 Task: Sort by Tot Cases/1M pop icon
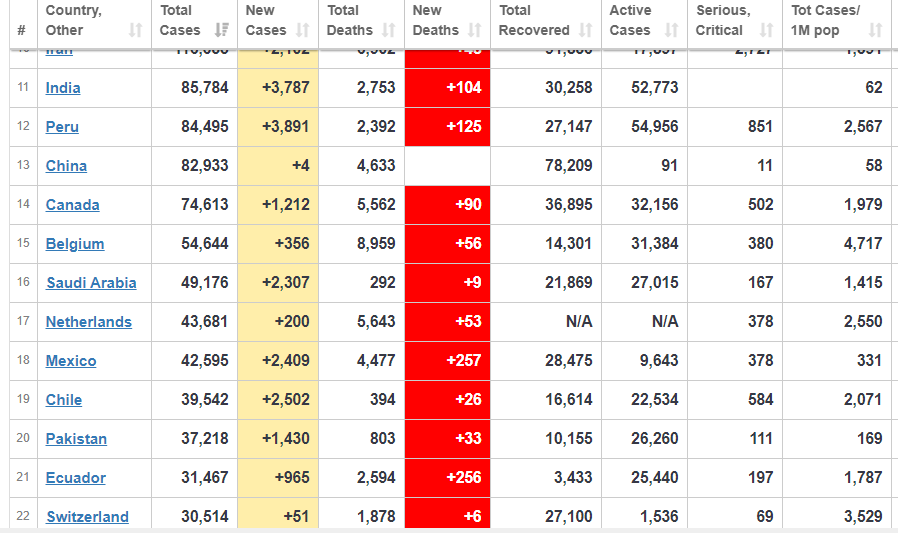[875, 30]
